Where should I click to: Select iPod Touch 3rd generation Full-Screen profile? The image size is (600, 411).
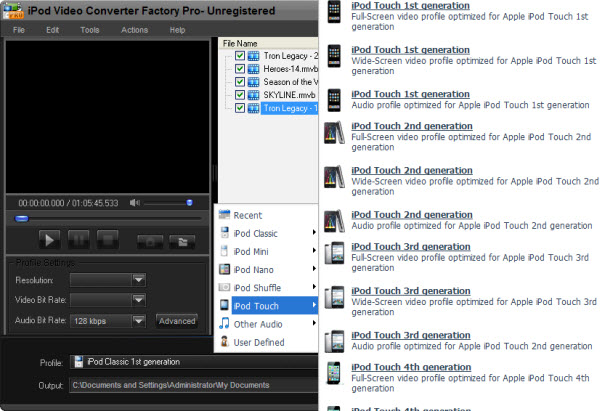tap(411, 247)
